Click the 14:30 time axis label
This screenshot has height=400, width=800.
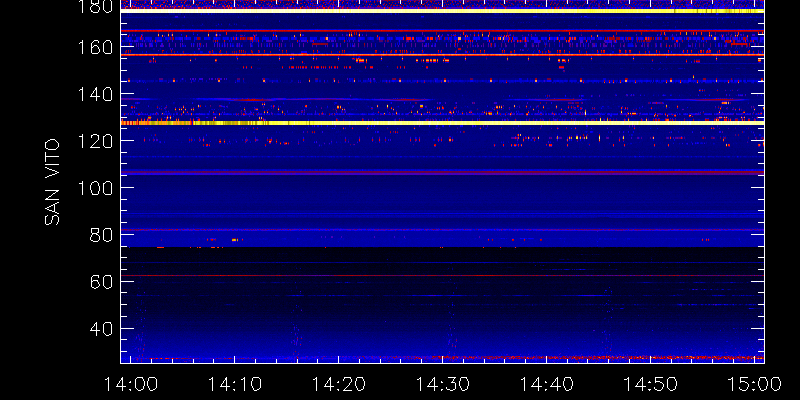point(442,384)
